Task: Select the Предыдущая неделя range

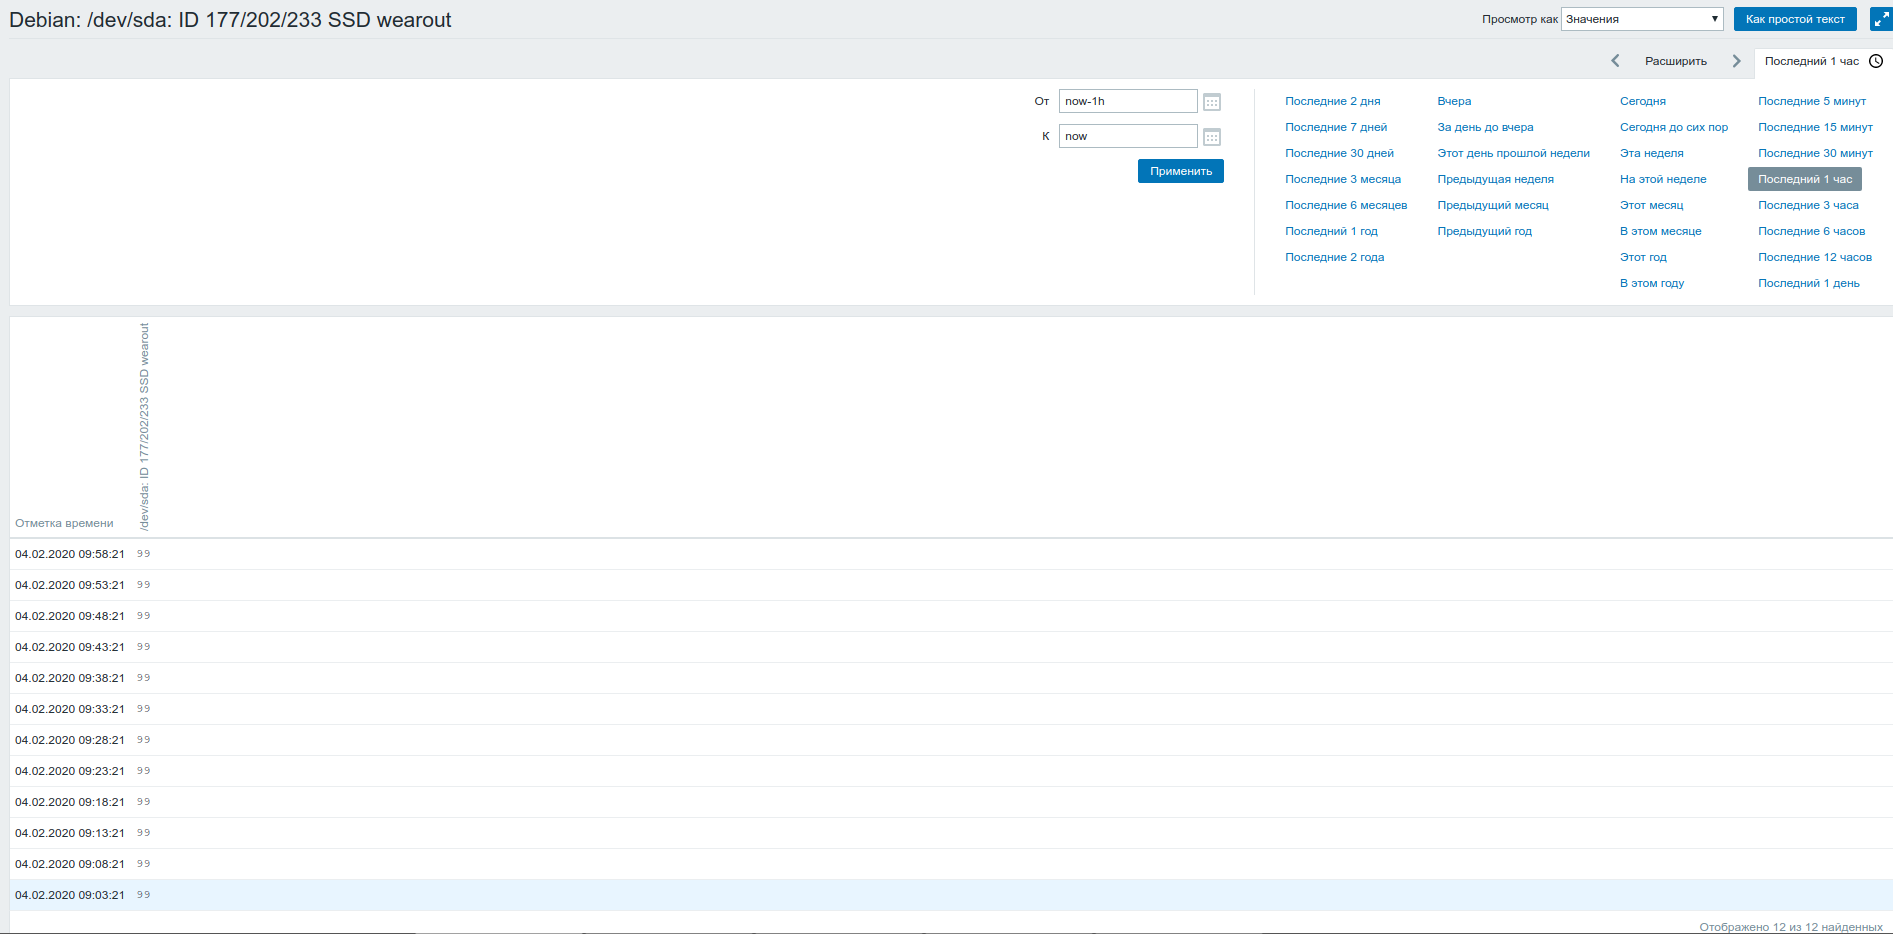Action: [x=1495, y=179]
